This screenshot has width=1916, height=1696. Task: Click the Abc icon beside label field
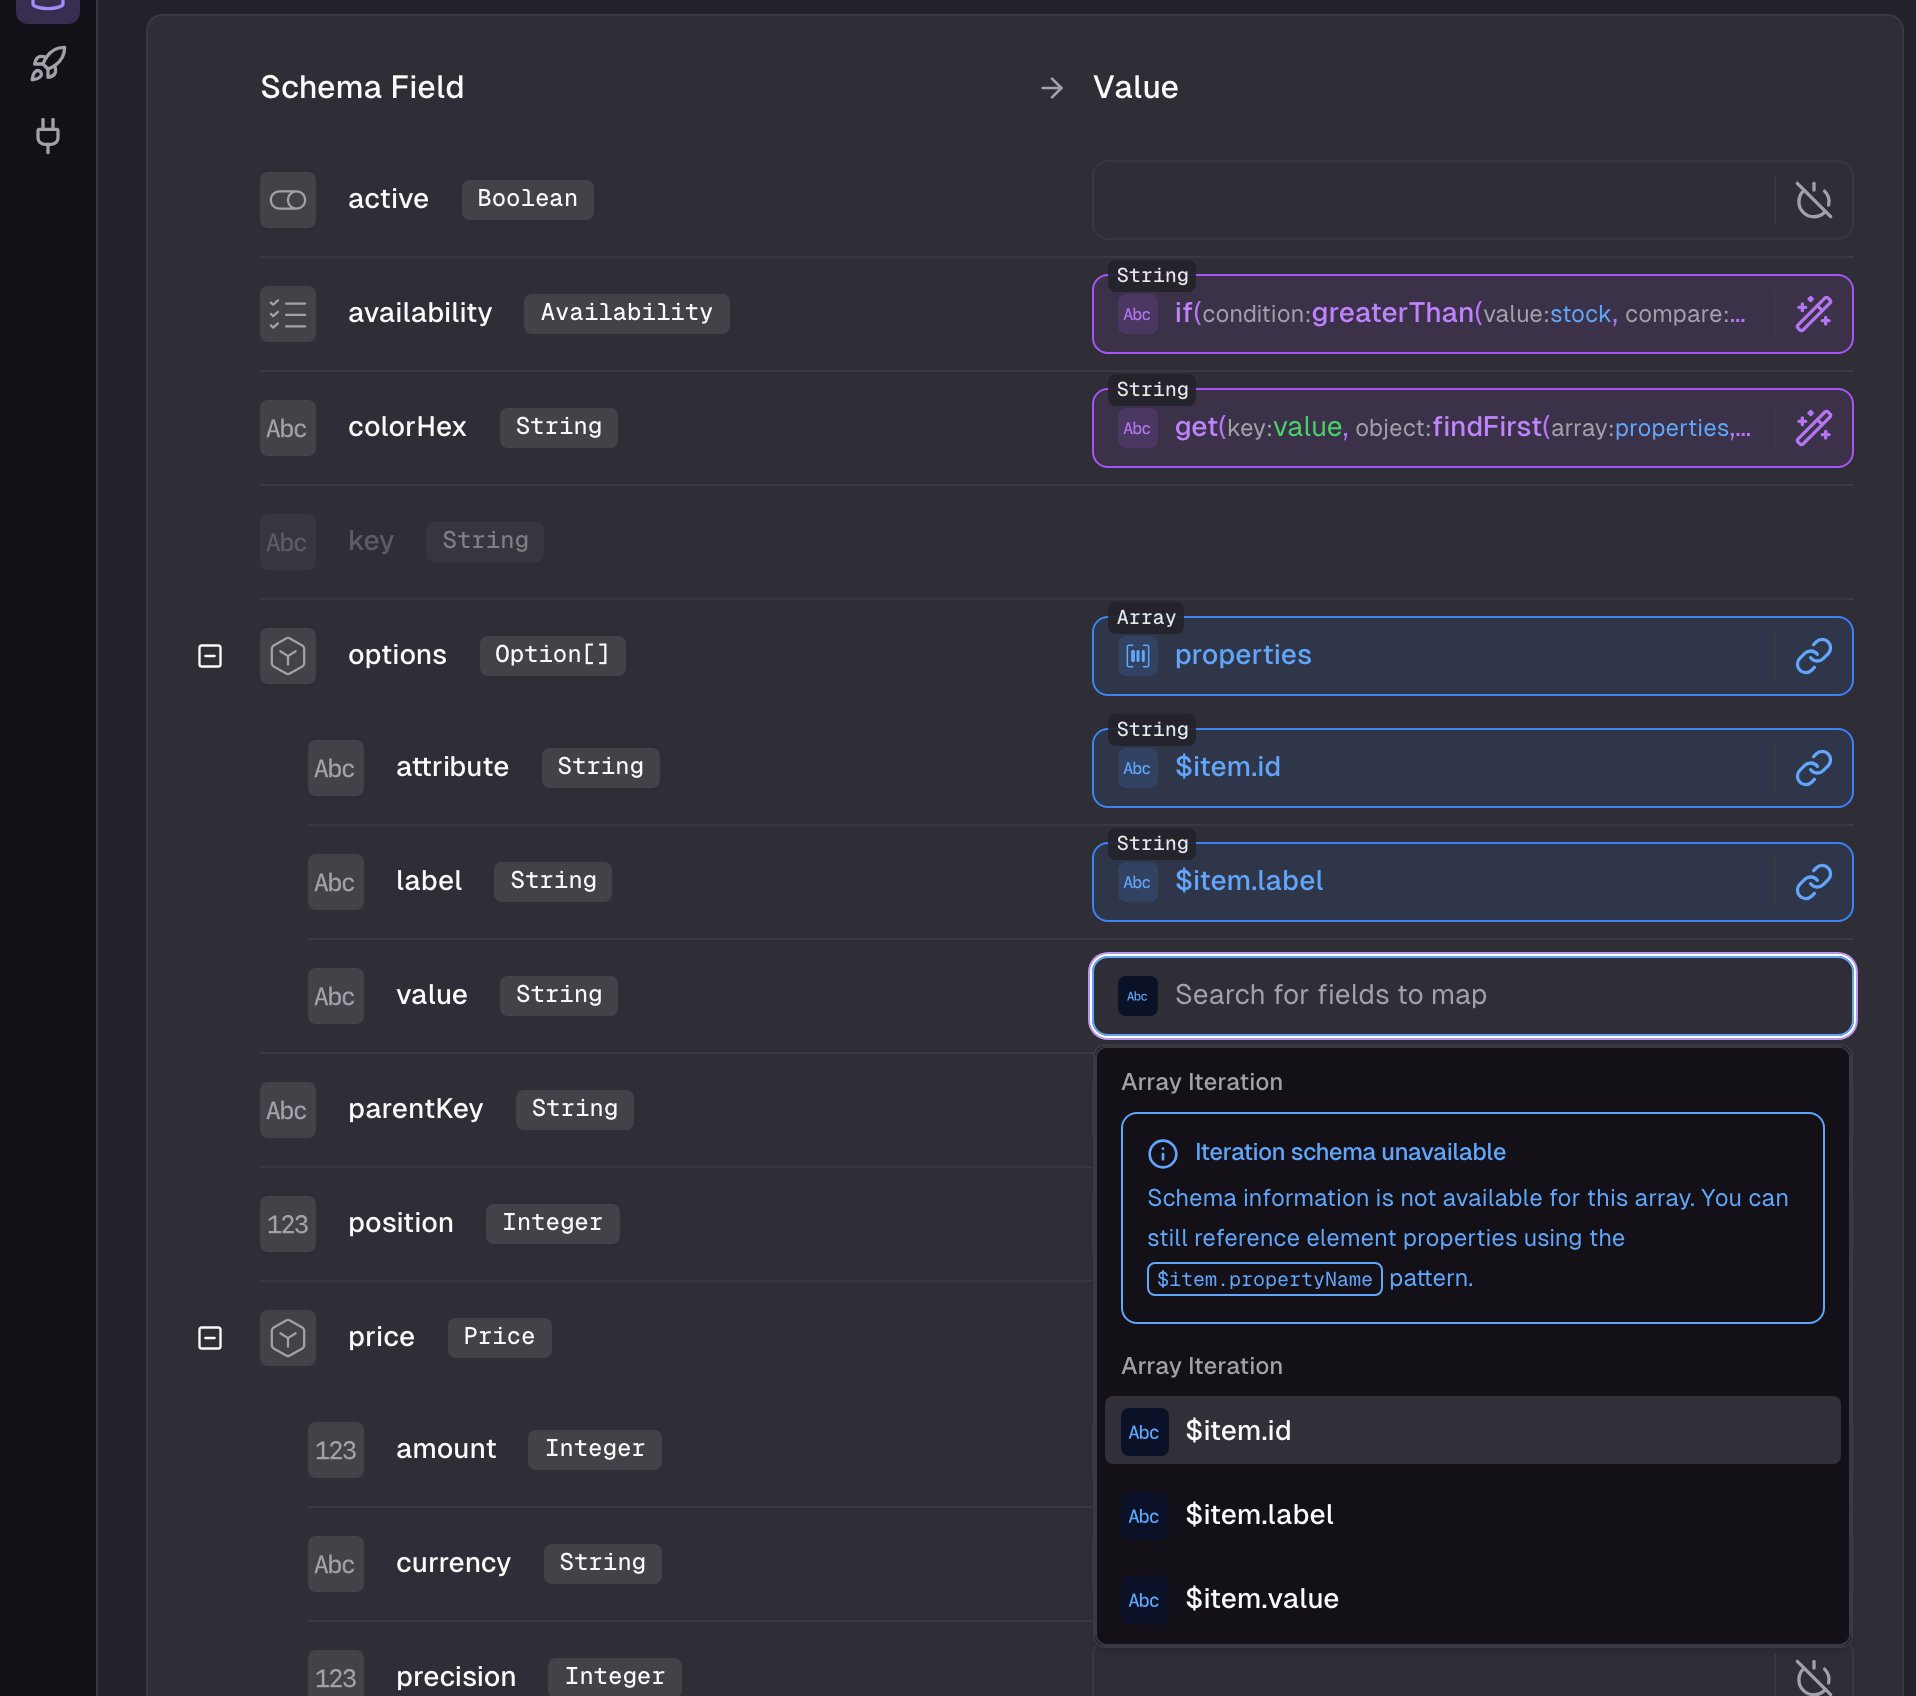pos(336,882)
